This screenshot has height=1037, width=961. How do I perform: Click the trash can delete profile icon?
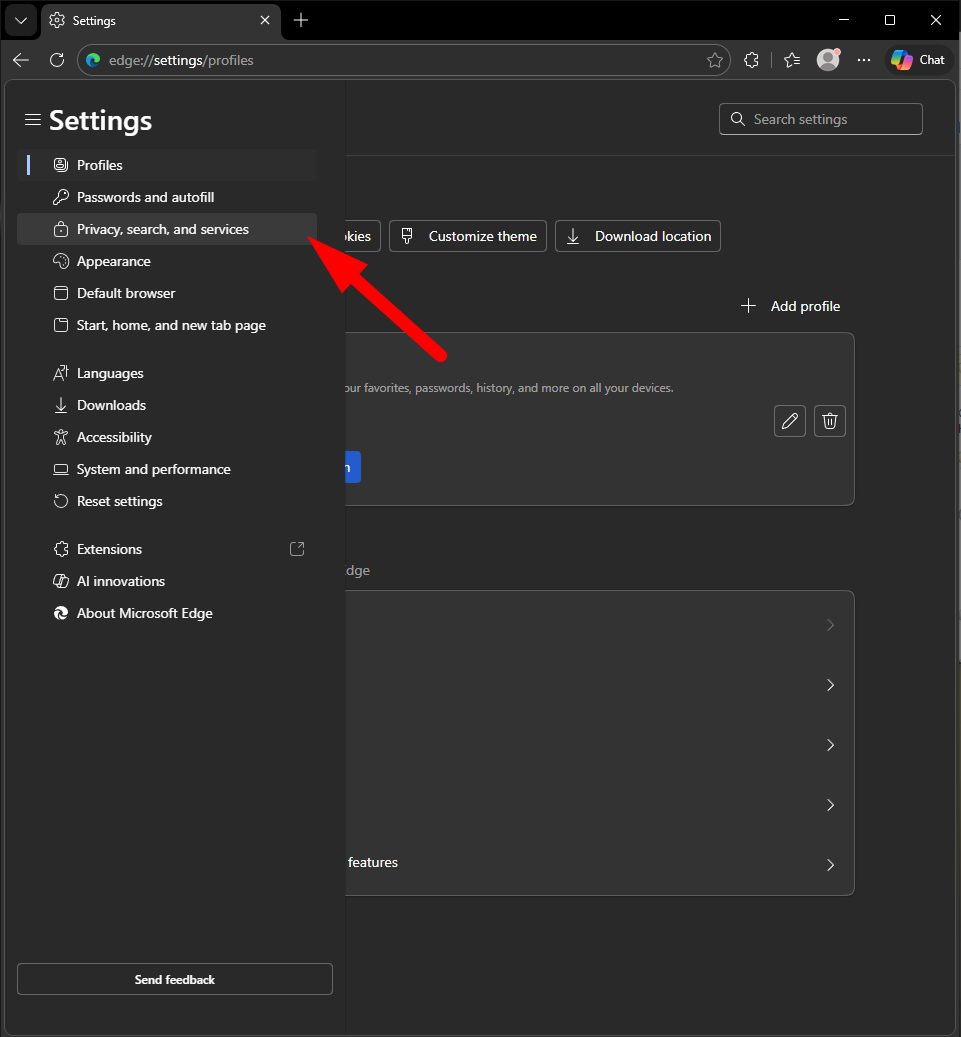[829, 421]
